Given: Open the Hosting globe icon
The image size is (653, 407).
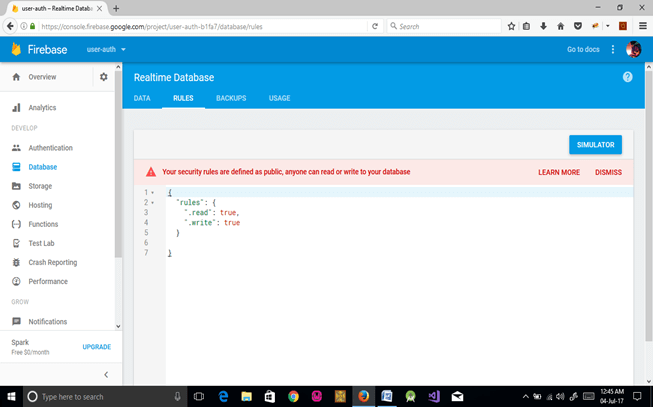Looking at the screenshot, I should click(16, 205).
